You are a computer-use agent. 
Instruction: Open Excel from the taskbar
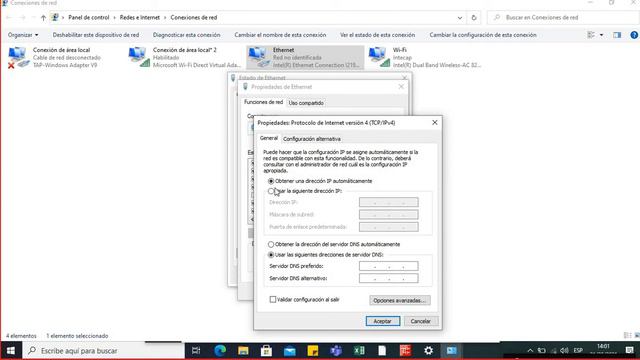[x=359, y=351]
